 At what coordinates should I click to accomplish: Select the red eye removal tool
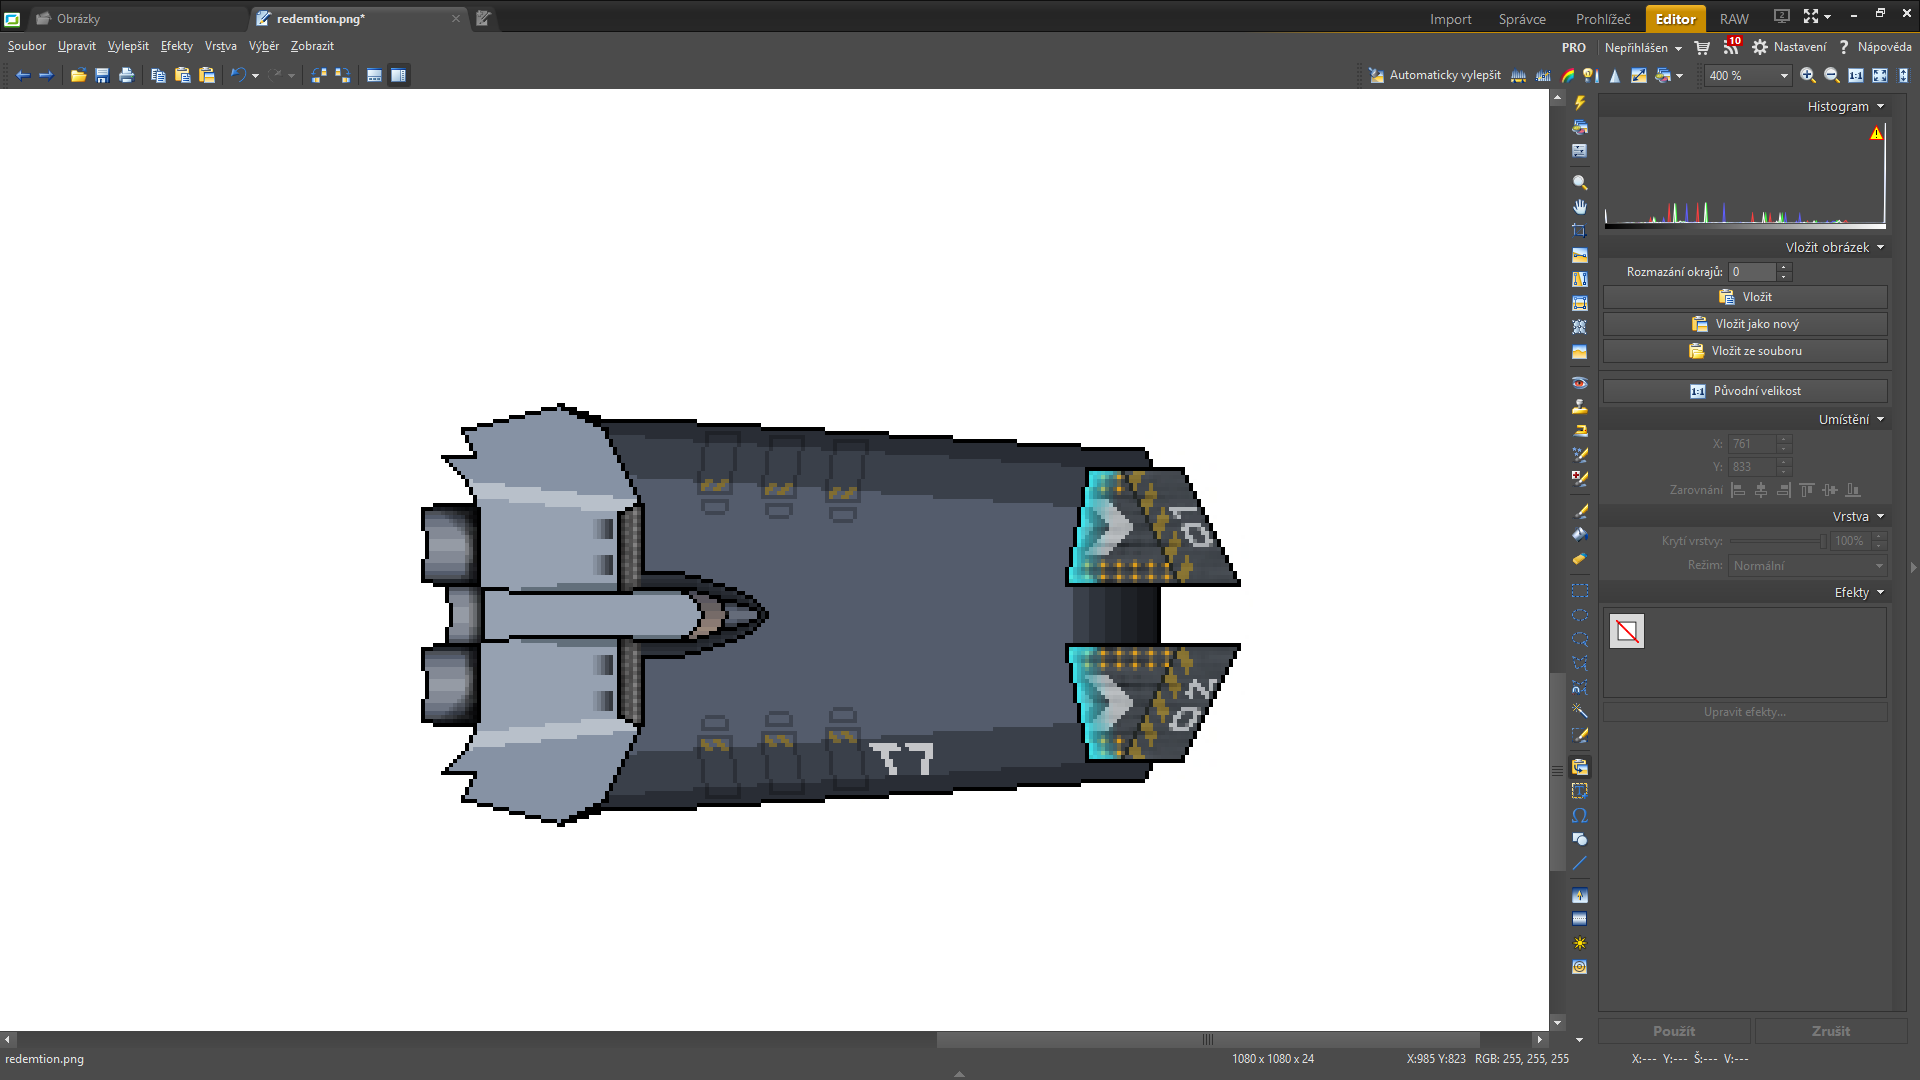click(x=1580, y=383)
